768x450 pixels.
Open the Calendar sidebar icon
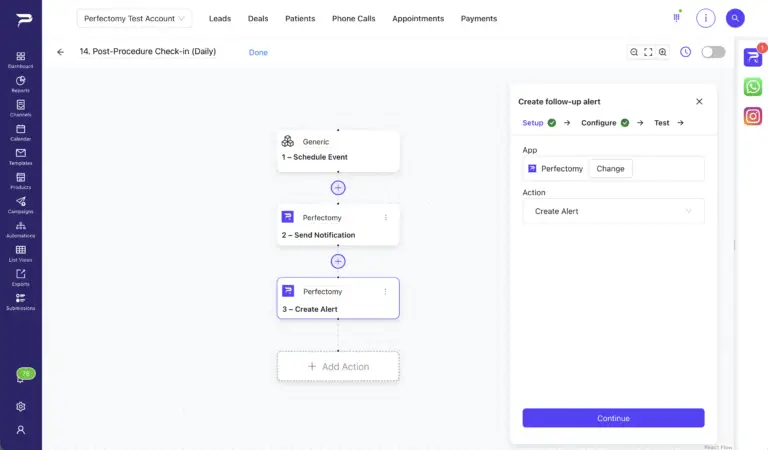(21, 132)
